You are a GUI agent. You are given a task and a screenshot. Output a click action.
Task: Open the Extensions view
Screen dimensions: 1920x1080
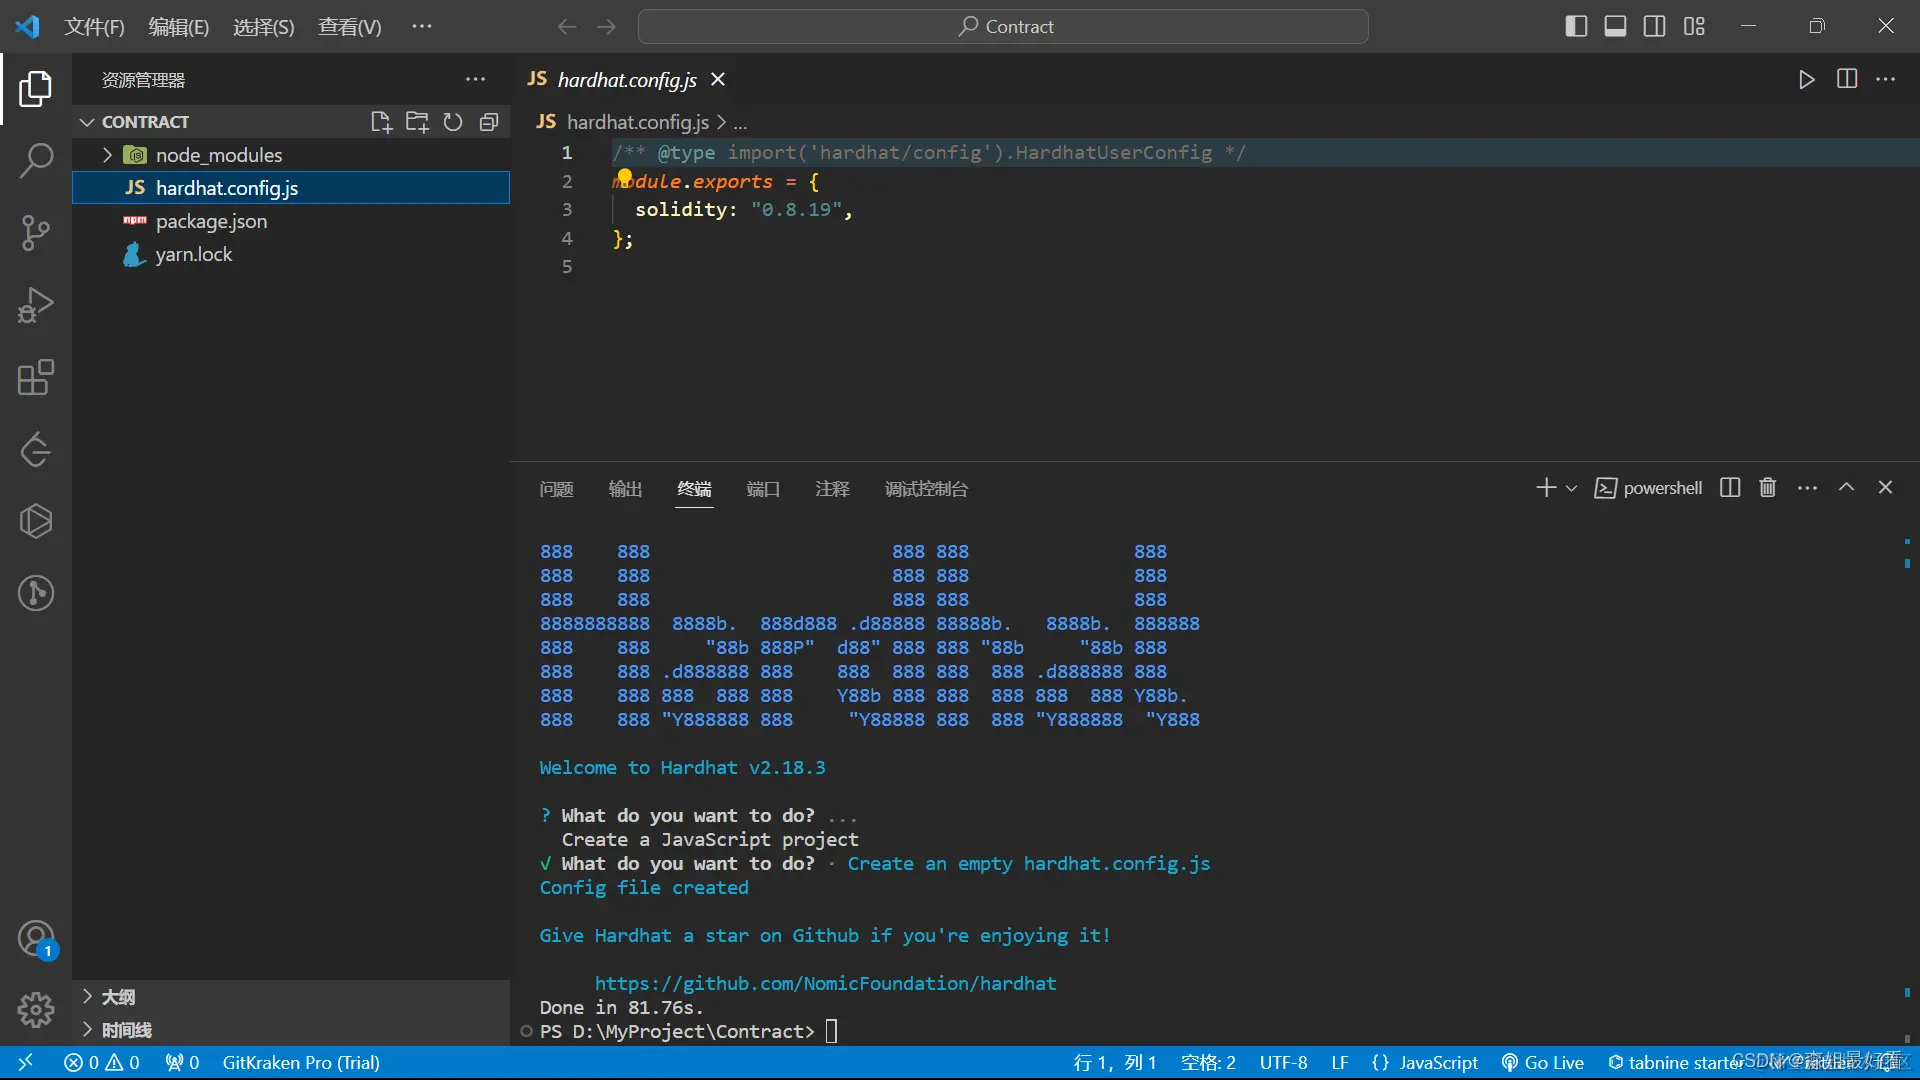36,377
